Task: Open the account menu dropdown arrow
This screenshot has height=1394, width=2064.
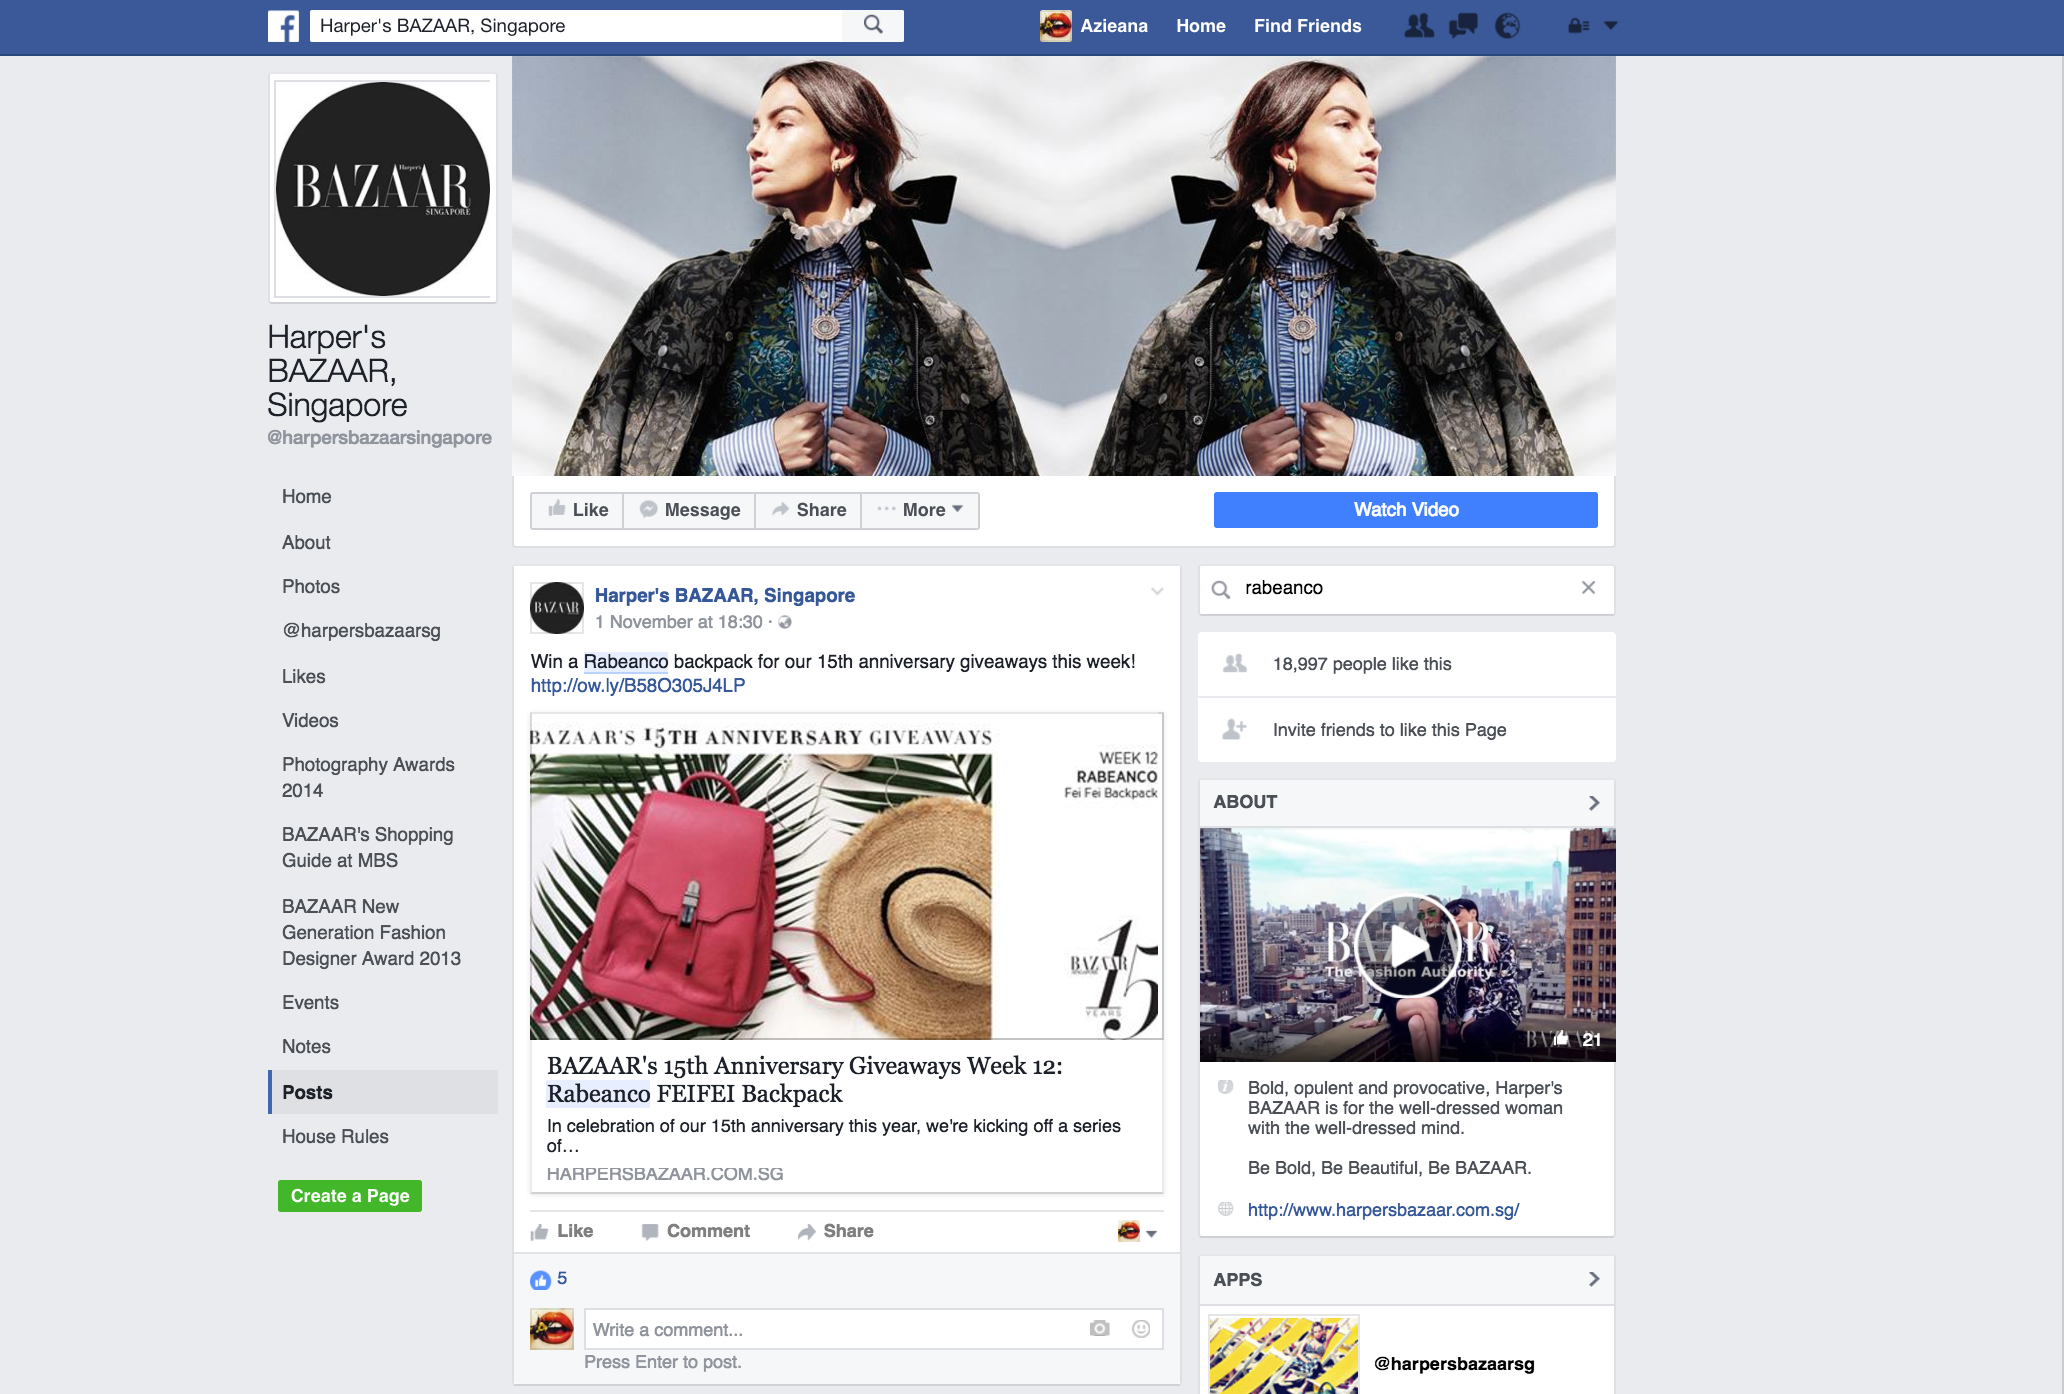Action: (x=1610, y=26)
